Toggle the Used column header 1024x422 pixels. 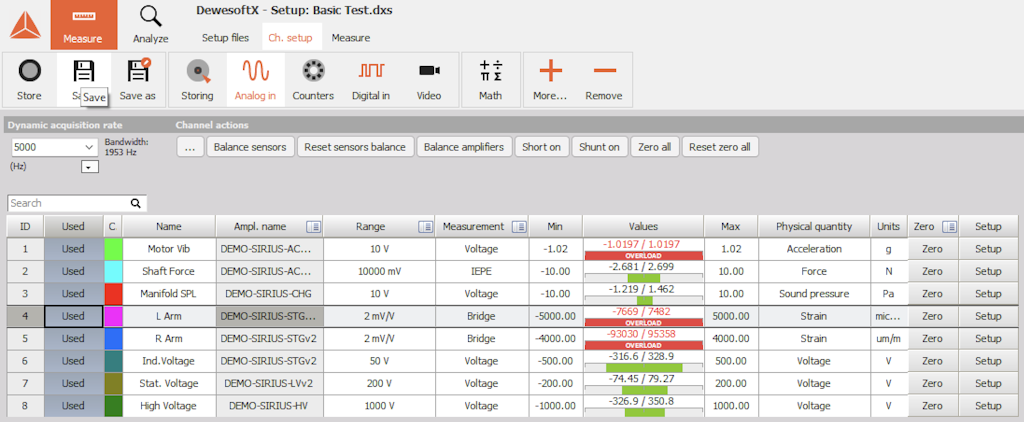[x=73, y=227]
